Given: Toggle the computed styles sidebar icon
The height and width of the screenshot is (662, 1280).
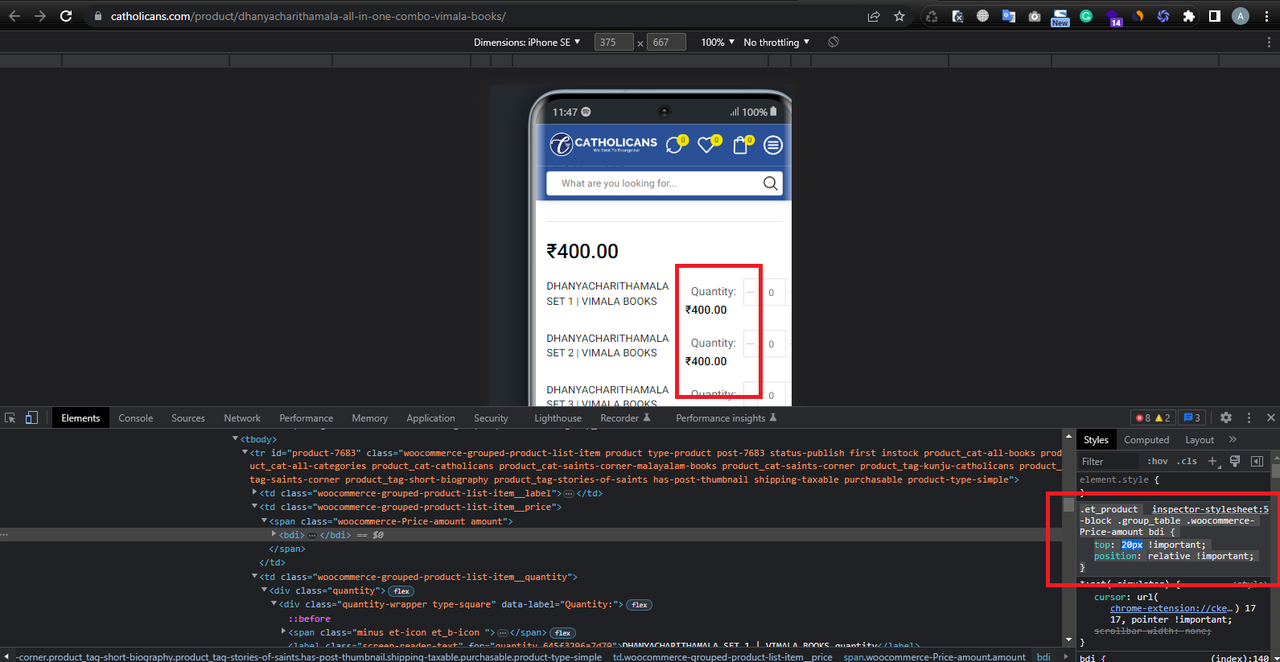Looking at the screenshot, I should pyautogui.click(x=1256, y=461).
